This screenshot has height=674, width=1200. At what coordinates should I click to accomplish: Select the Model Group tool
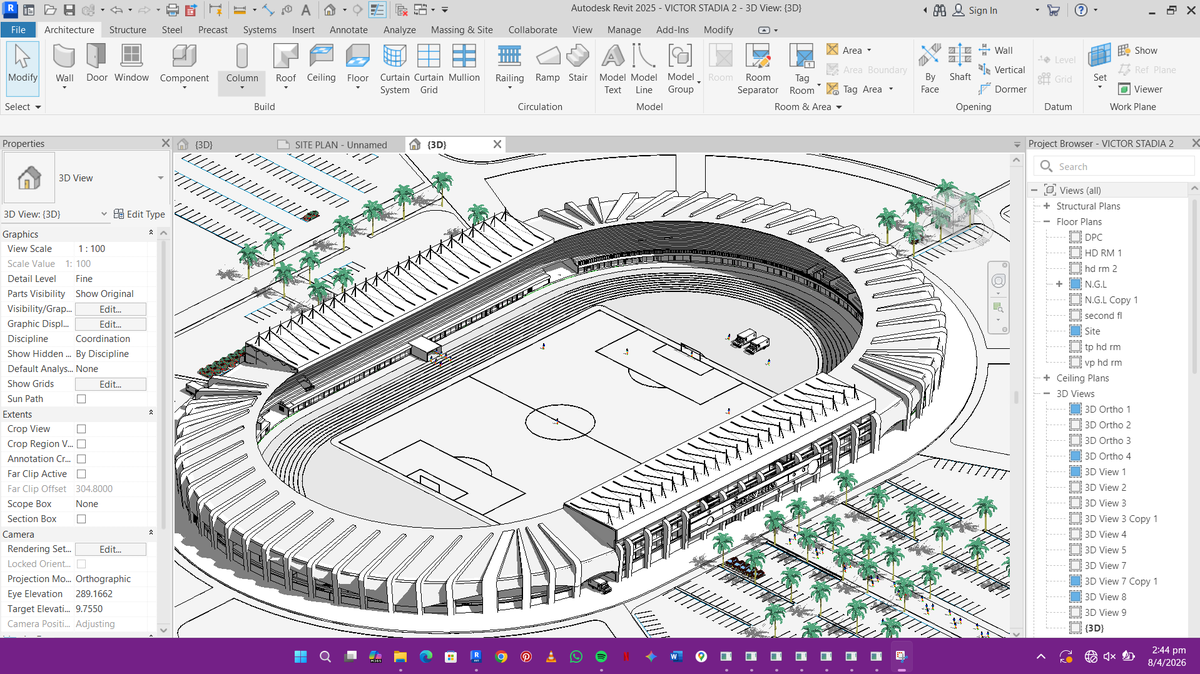[681, 70]
